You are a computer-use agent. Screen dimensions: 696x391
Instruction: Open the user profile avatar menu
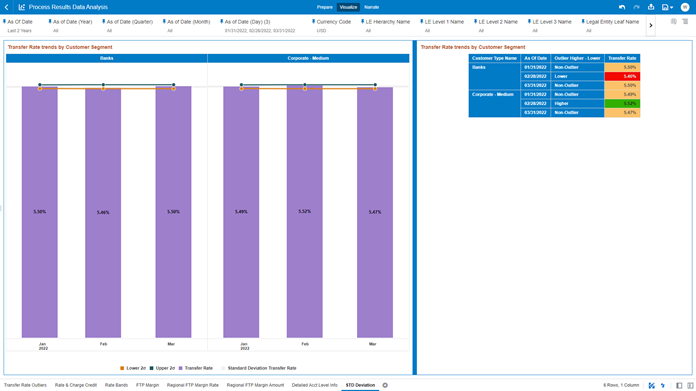coord(685,7)
